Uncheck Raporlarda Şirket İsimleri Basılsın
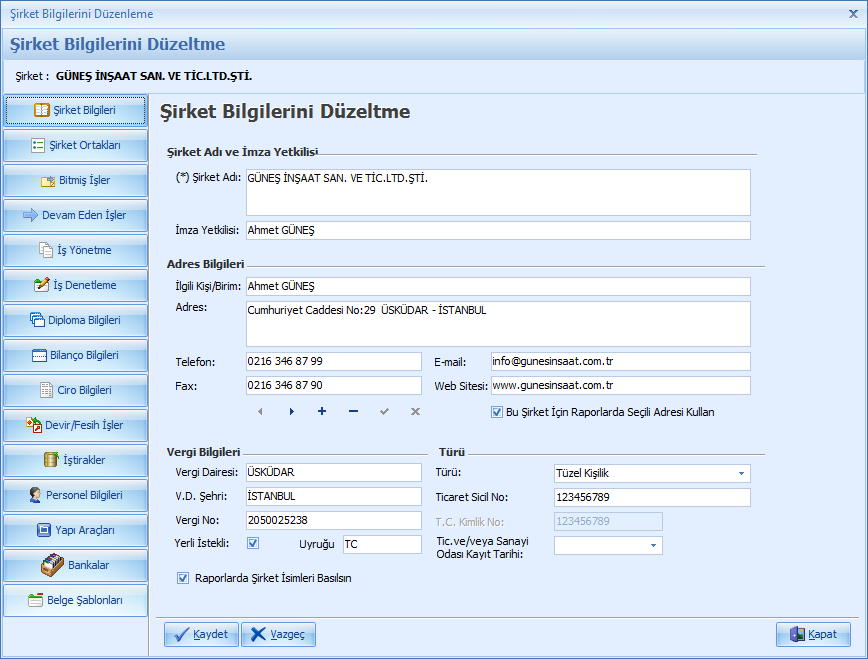 pyautogui.click(x=182, y=577)
